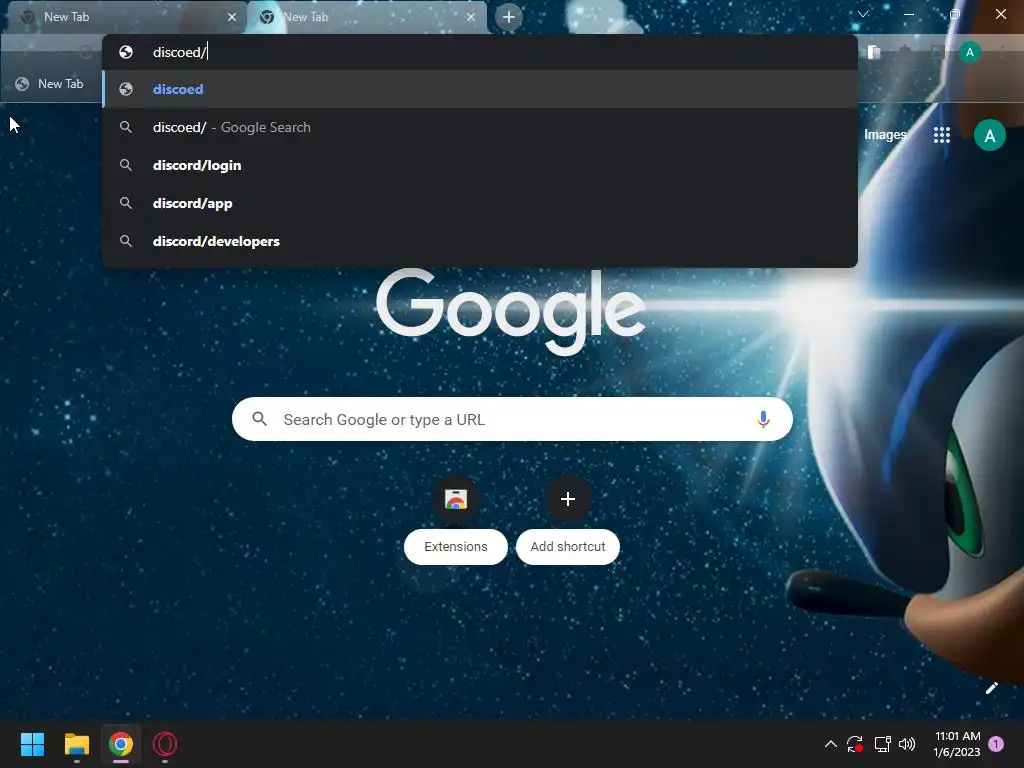This screenshot has width=1024, height=768.
Task: Pick the discord/developers suggestion
Action: click(480, 241)
